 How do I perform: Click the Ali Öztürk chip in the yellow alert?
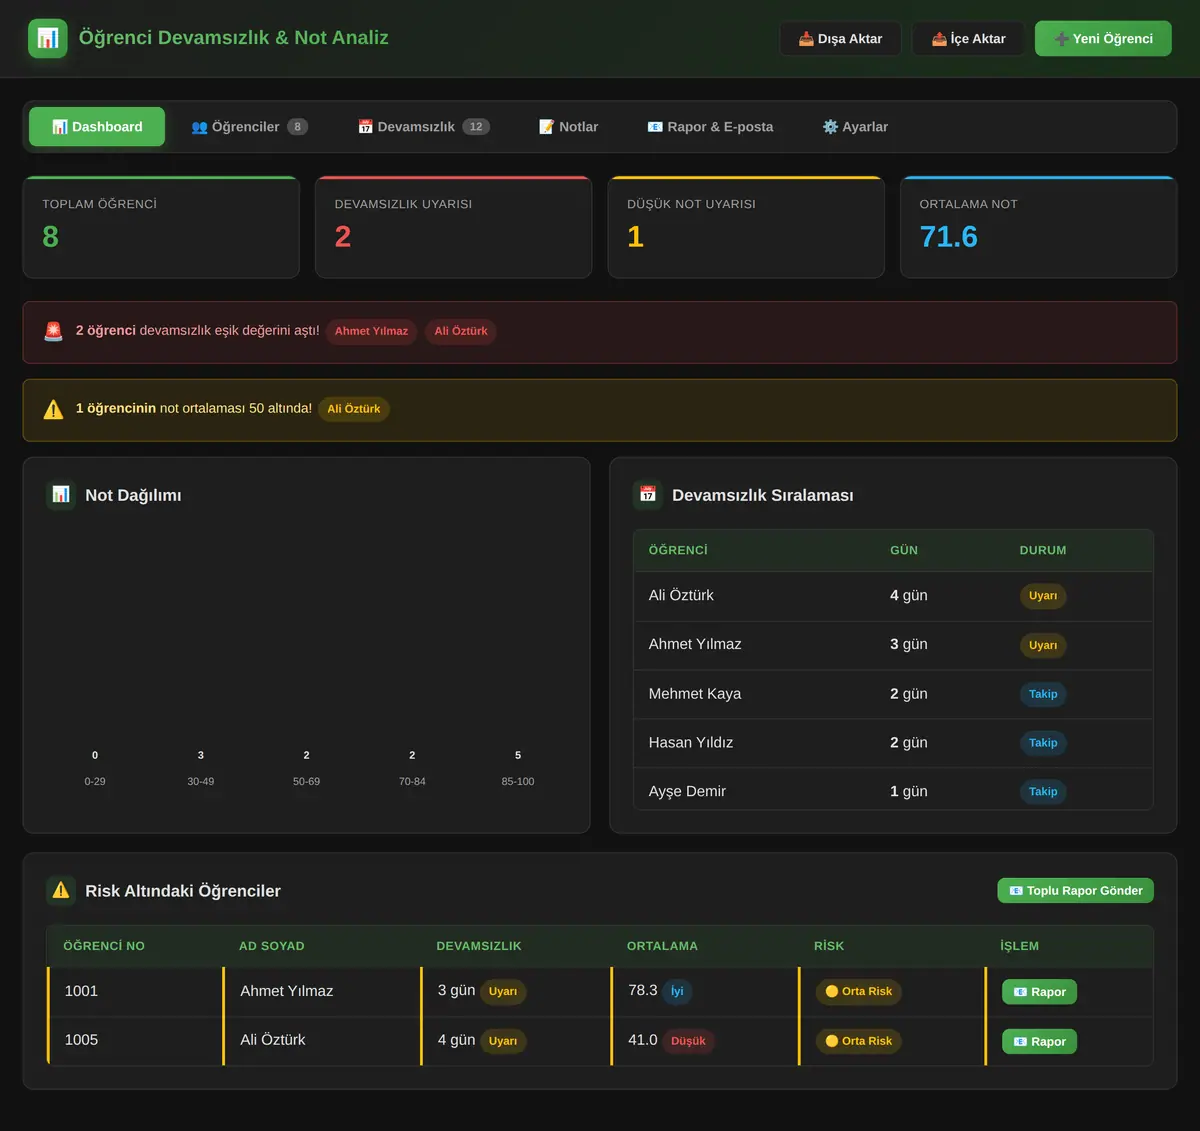click(354, 409)
